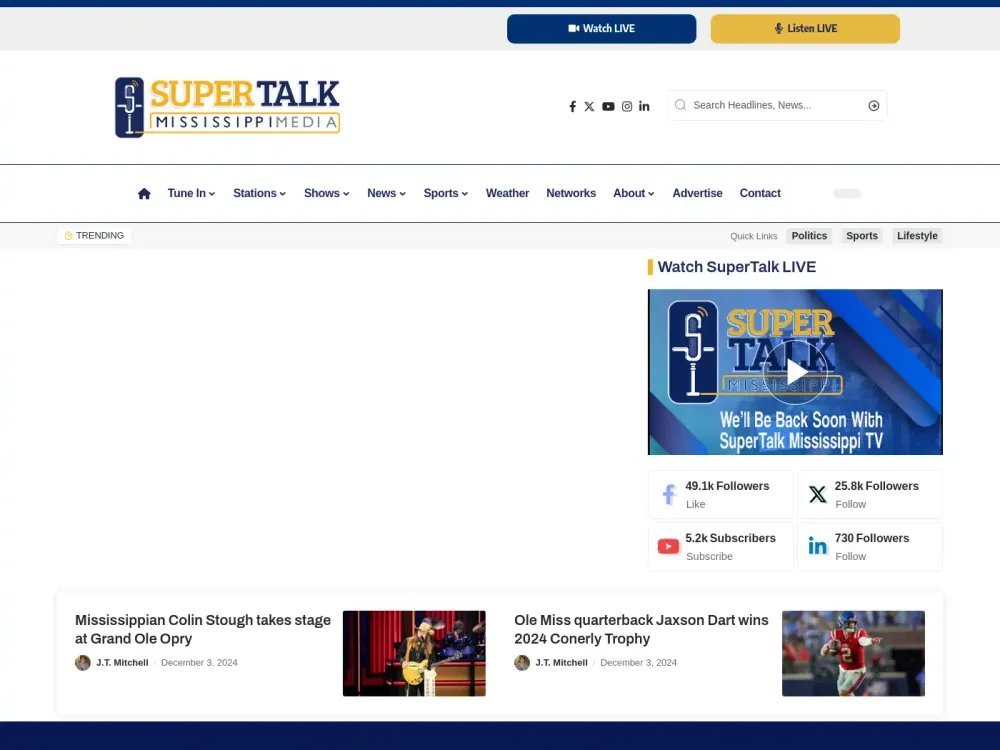Click the Watch LIVE button

[601, 29]
